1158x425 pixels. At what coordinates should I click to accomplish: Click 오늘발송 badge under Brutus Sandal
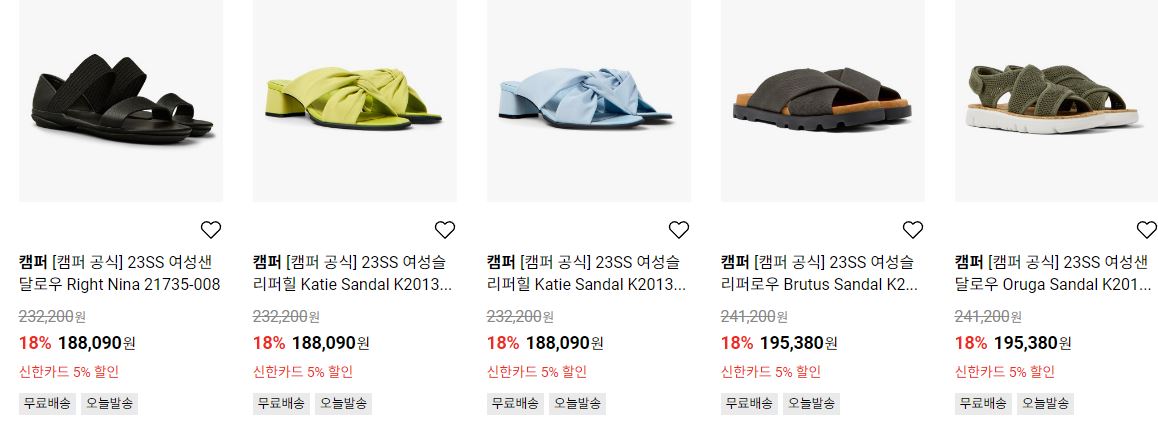pyautogui.click(x=811, y=404)
